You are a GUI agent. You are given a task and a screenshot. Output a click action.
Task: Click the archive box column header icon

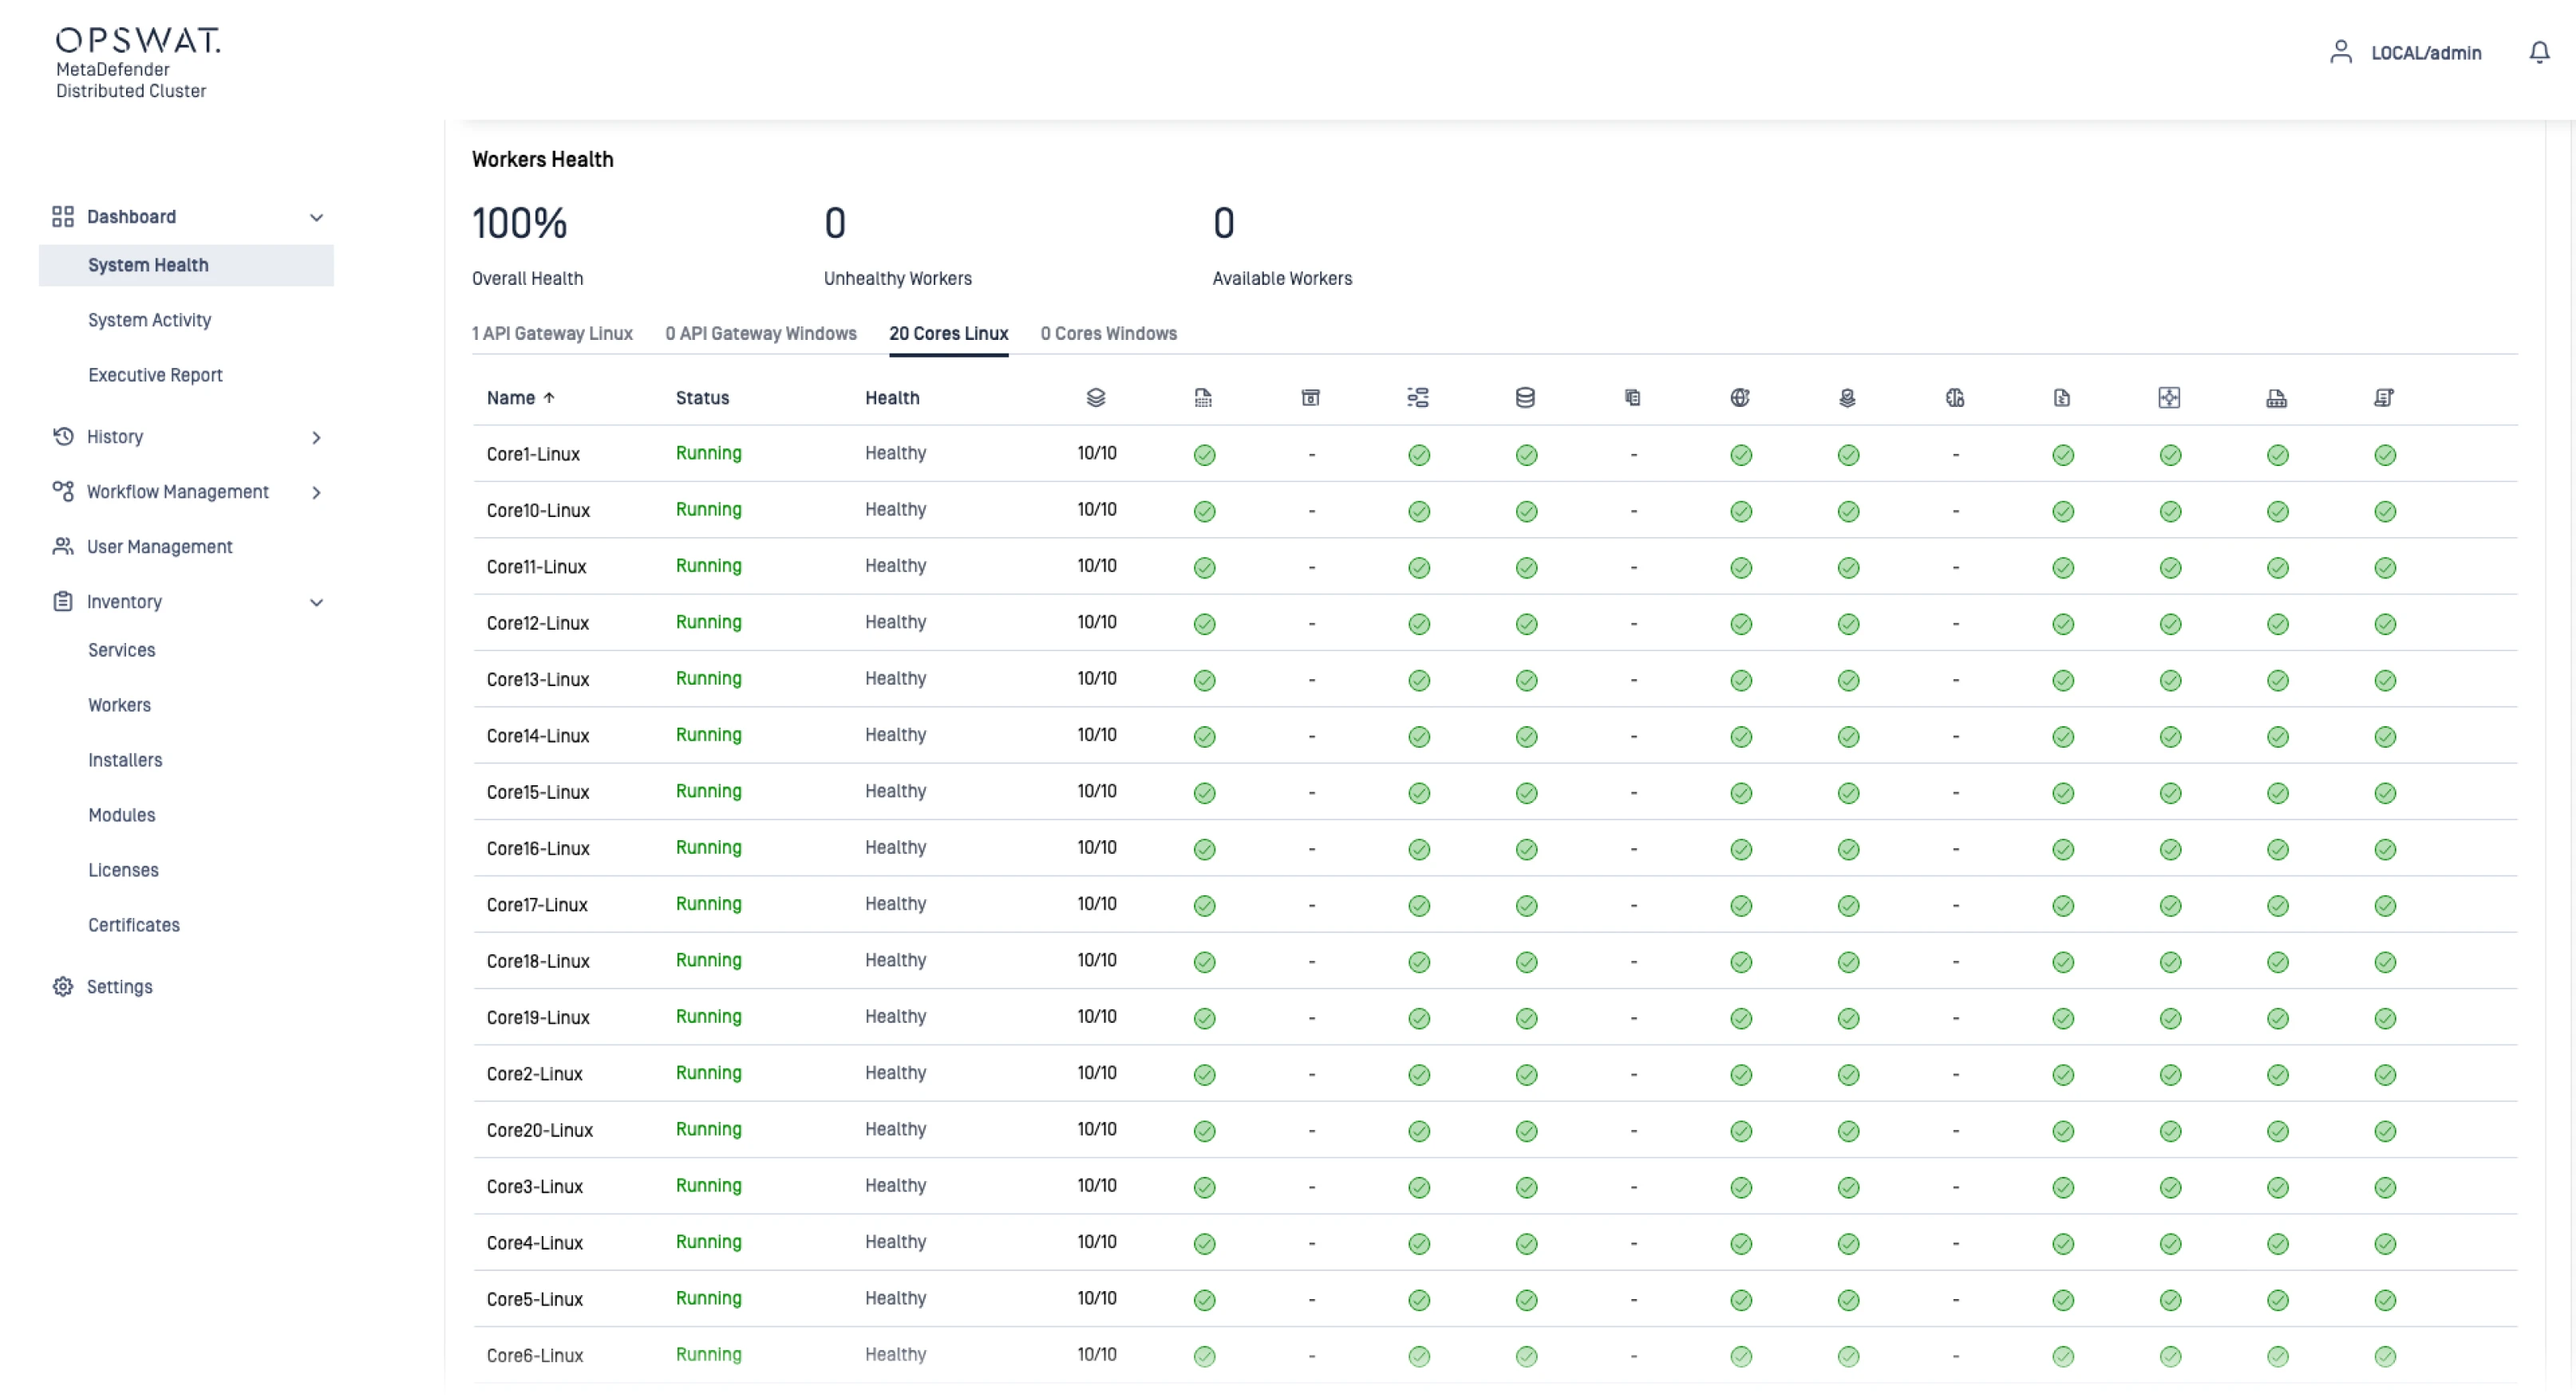tap(1310, 398)
